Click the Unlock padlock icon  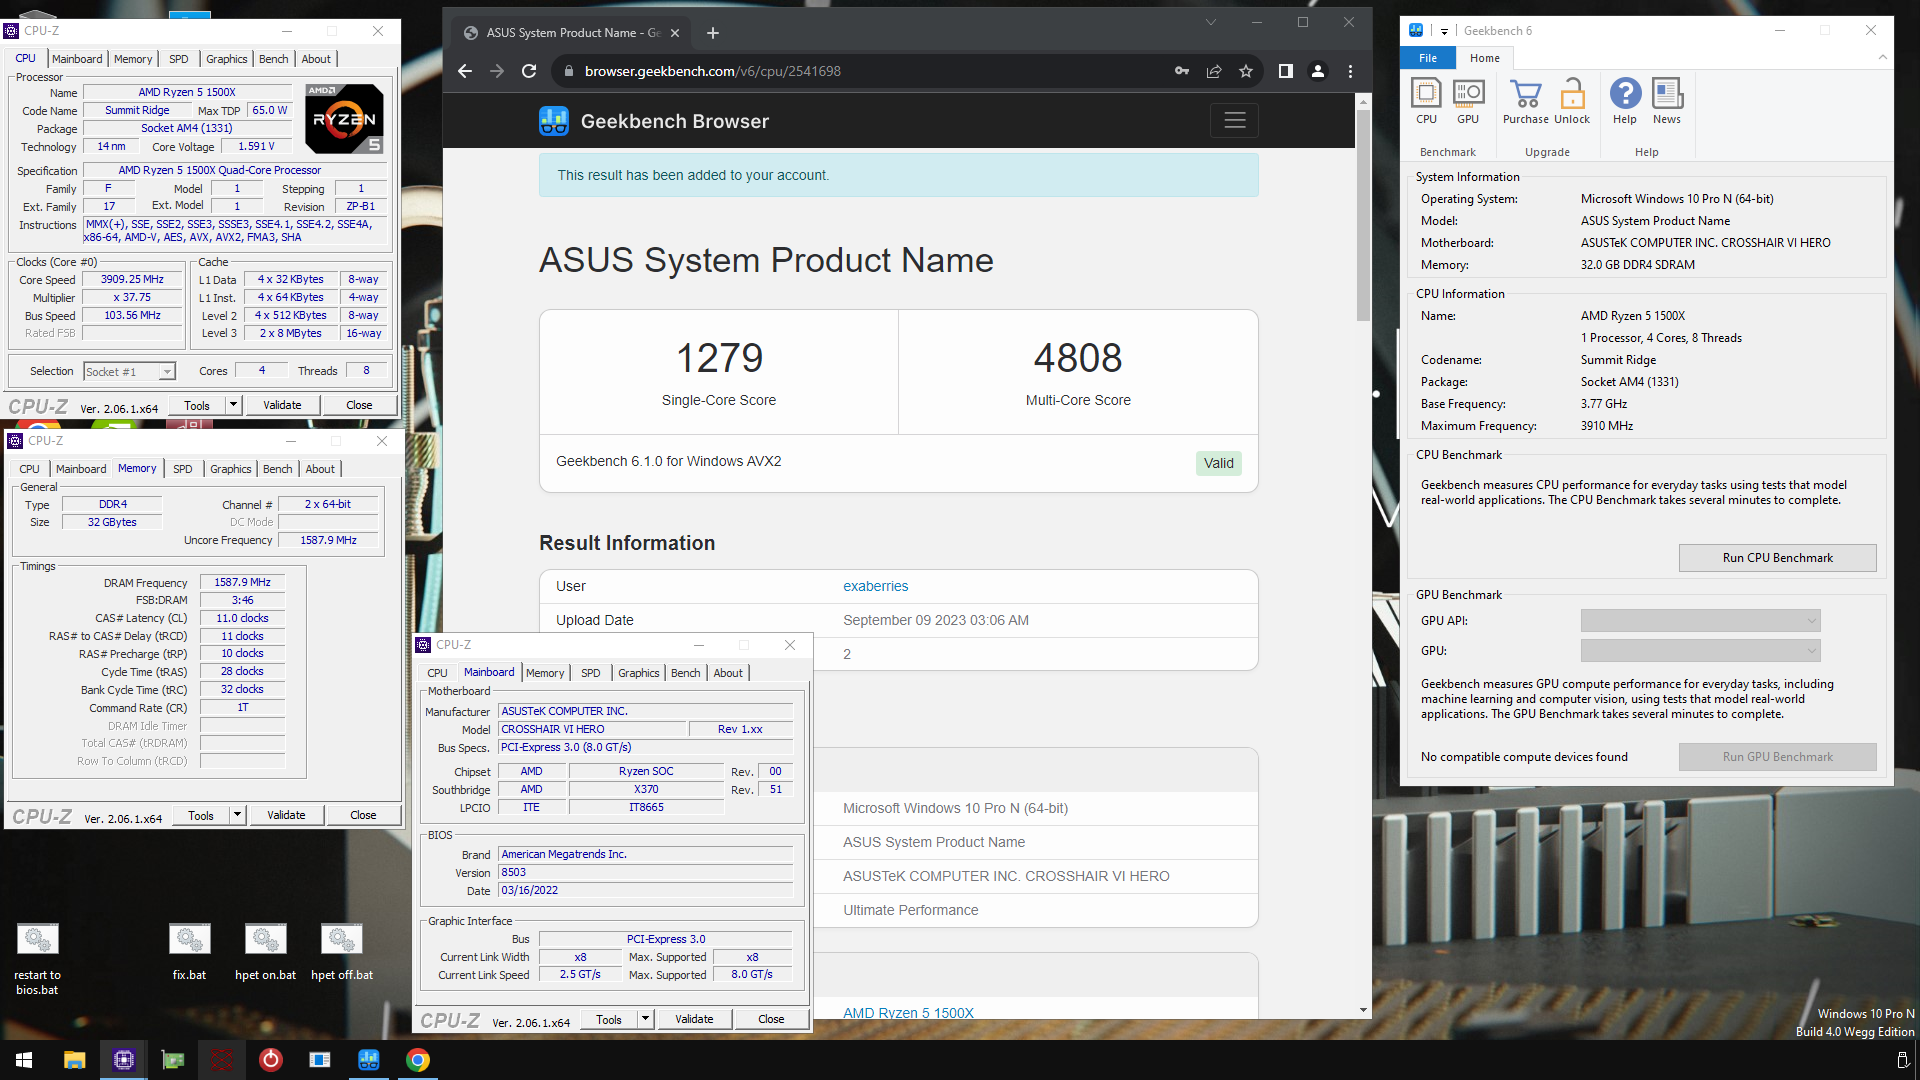tap(1572, 101)
